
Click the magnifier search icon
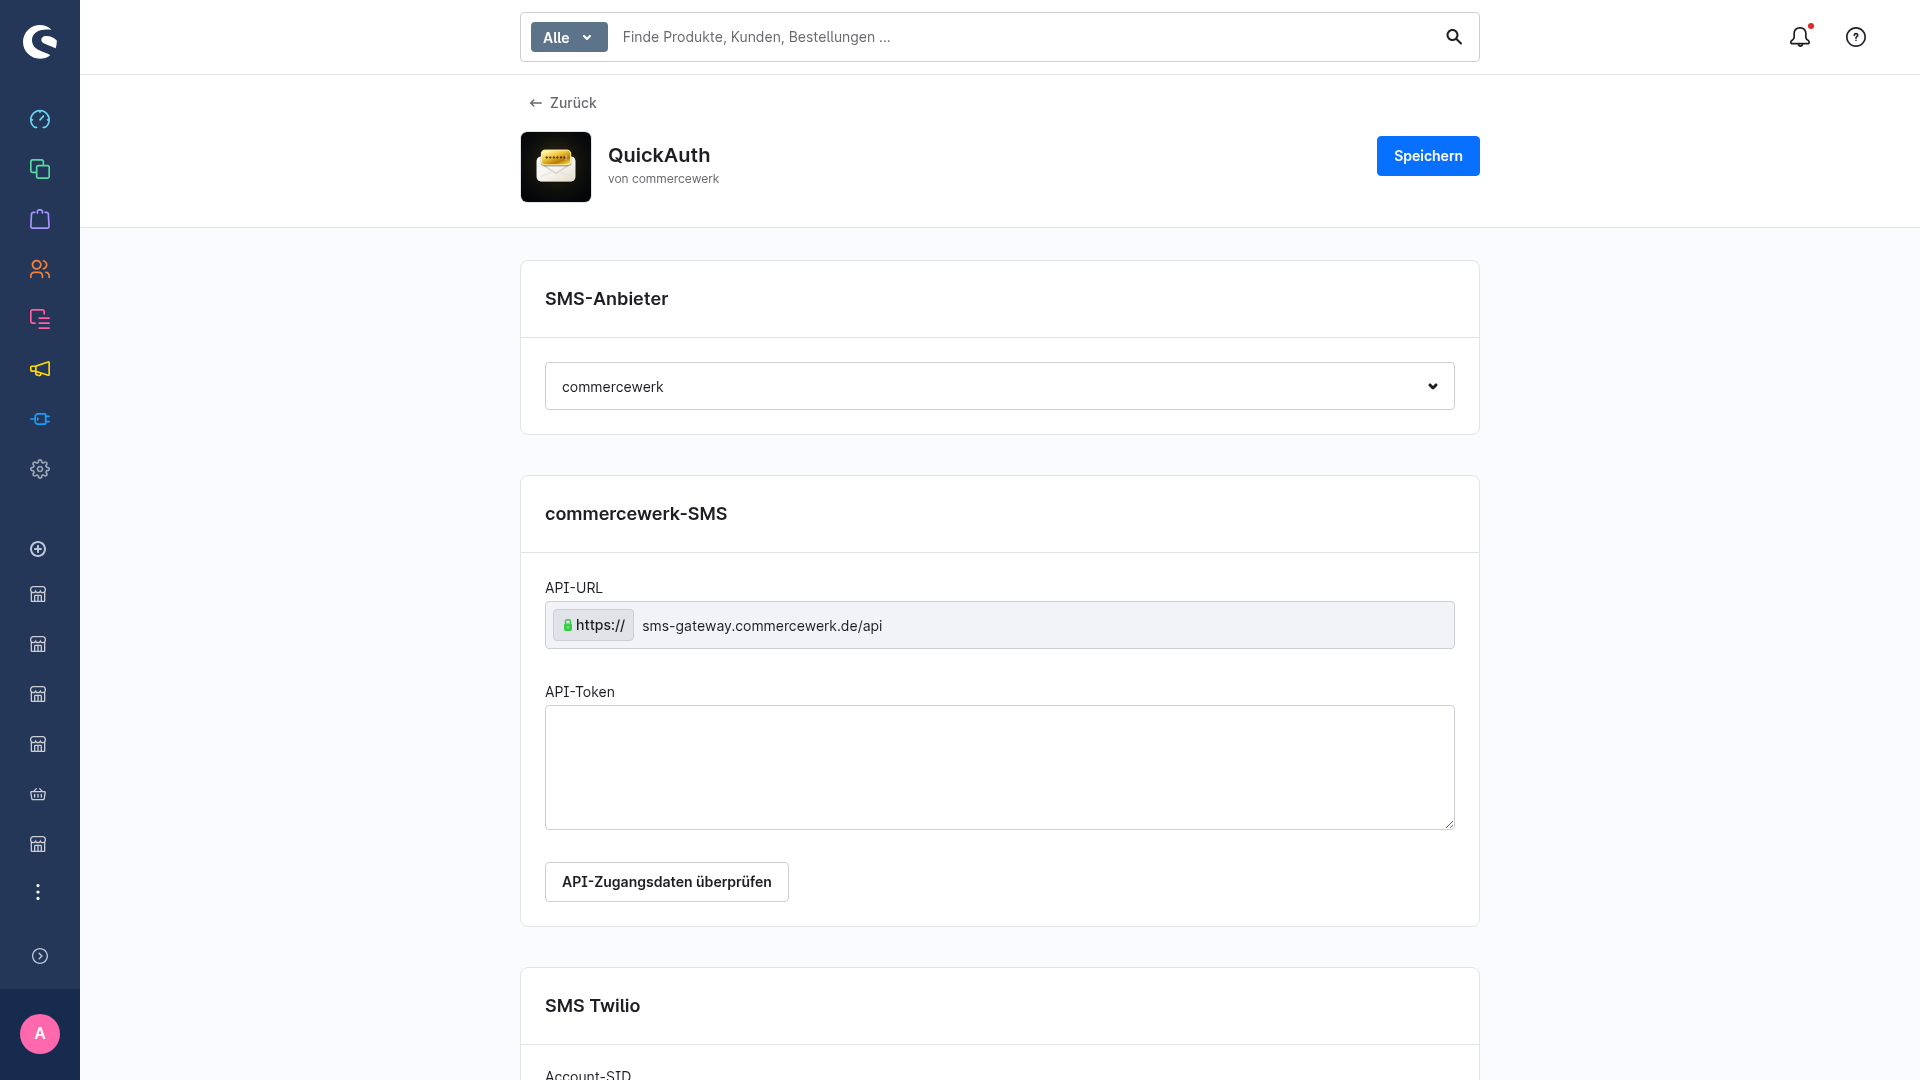1454,37
